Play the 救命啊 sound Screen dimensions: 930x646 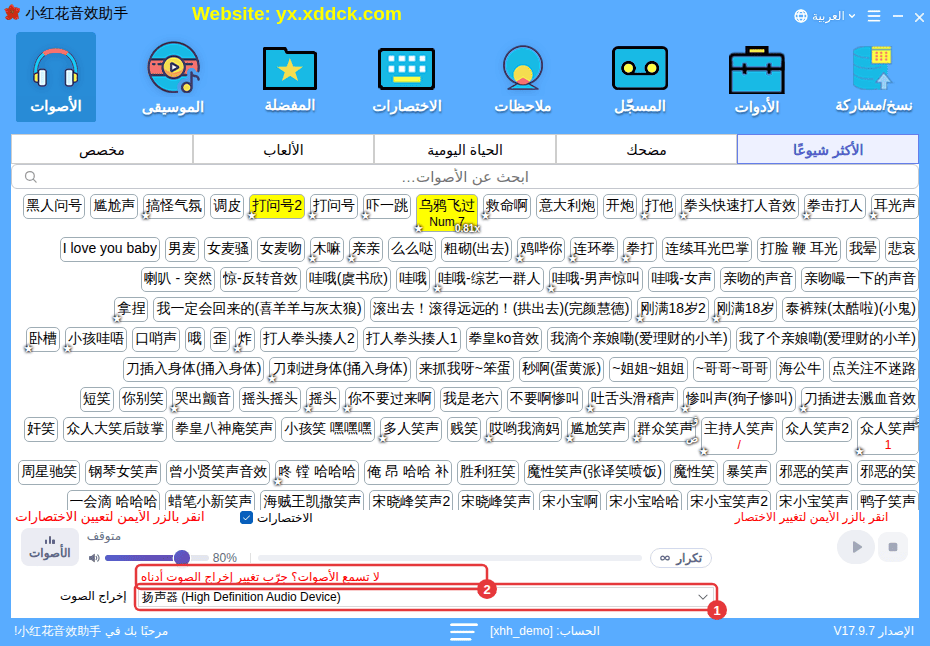point(507,206)
